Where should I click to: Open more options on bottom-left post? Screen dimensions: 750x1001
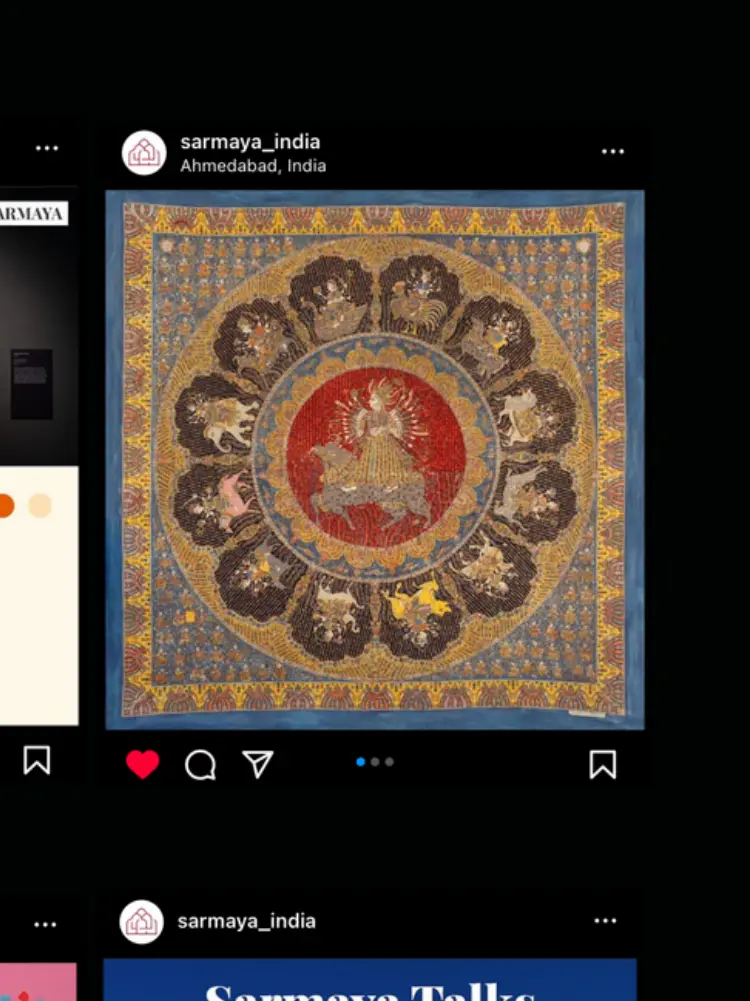coord(45,924)
